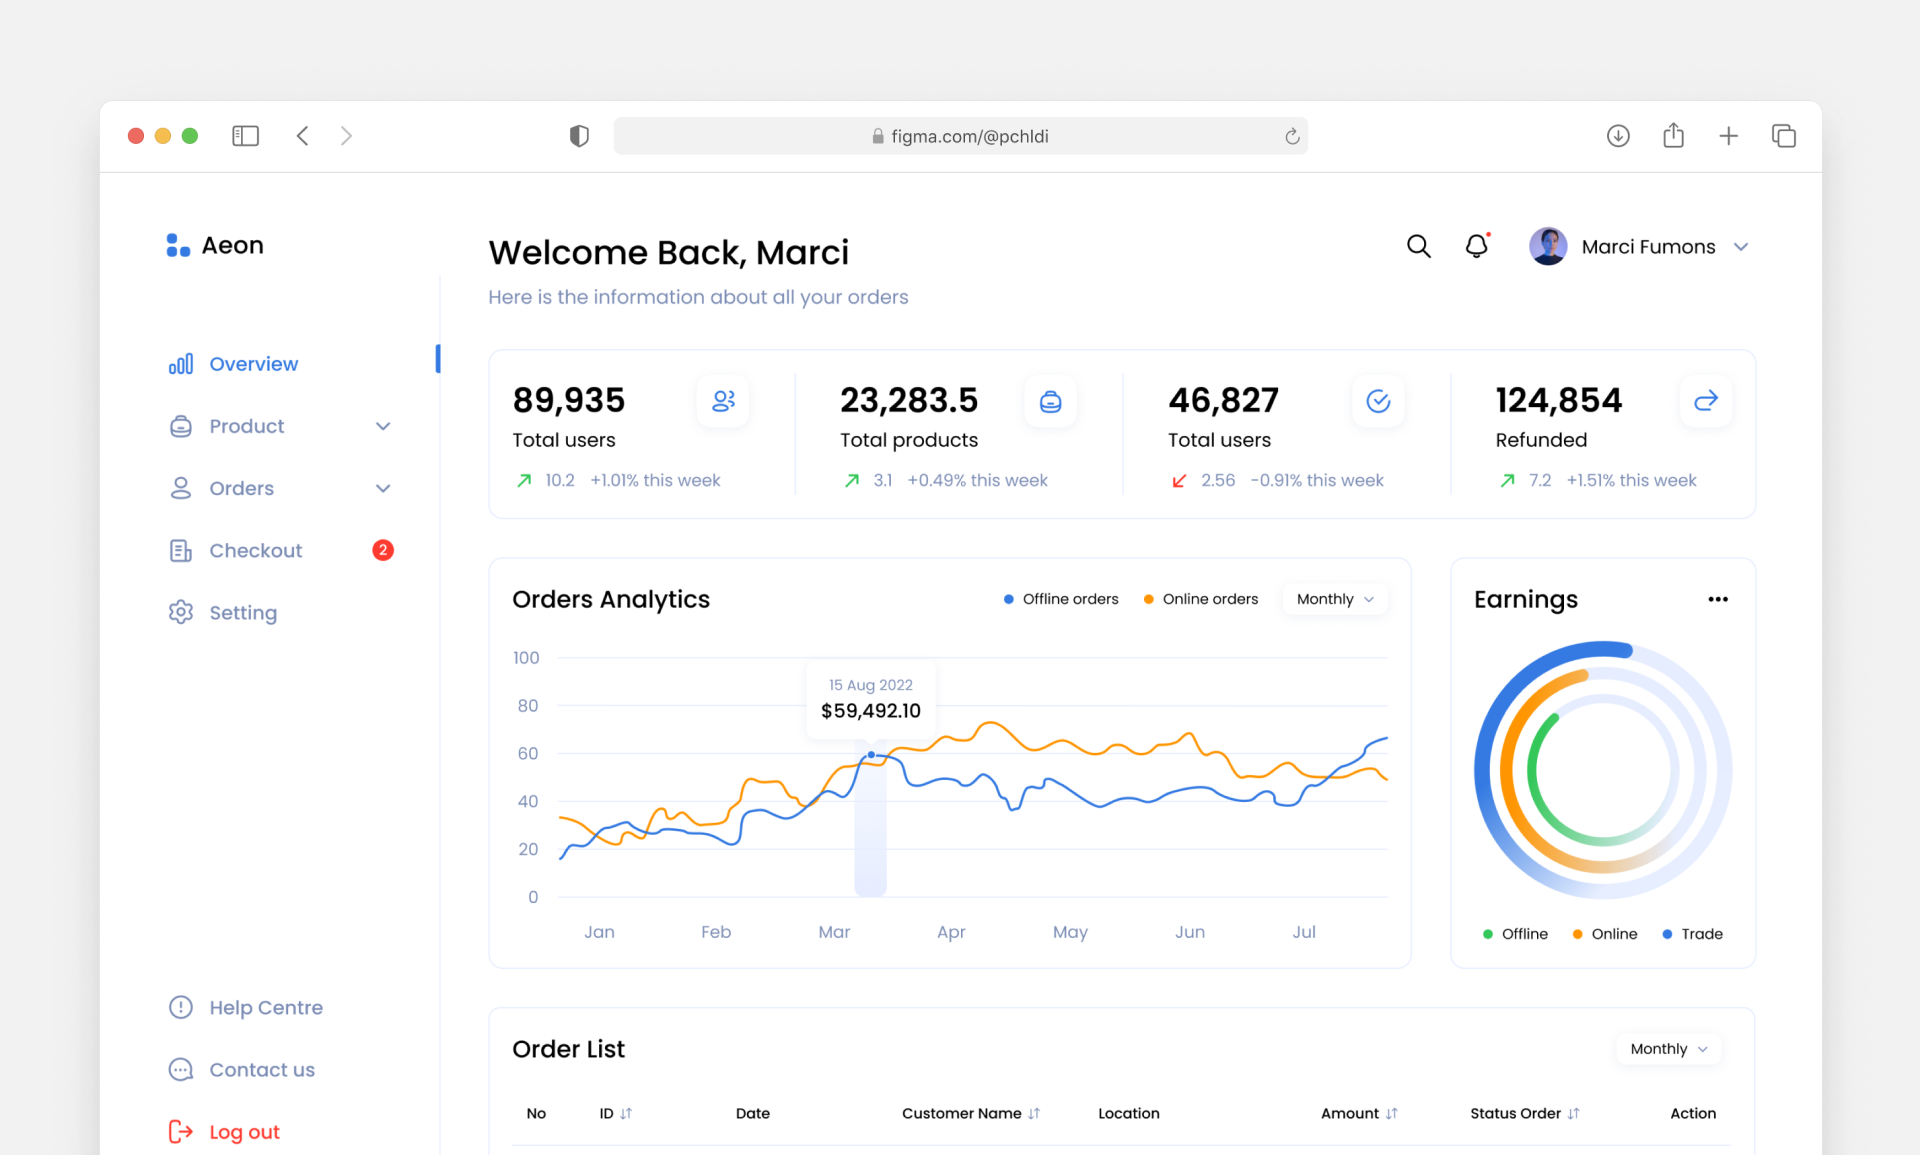Go forward with browser forward arrow
The height and width of the screenshot is (1155, 1920).
[x=346, y=136]
